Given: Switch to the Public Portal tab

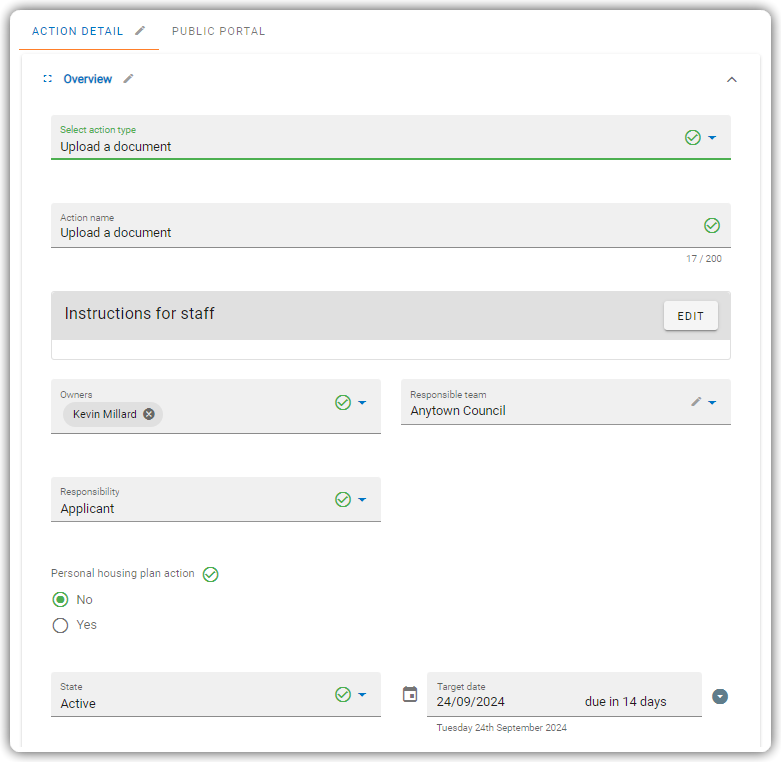Looking at the screenshot, I should pos(218,31).
